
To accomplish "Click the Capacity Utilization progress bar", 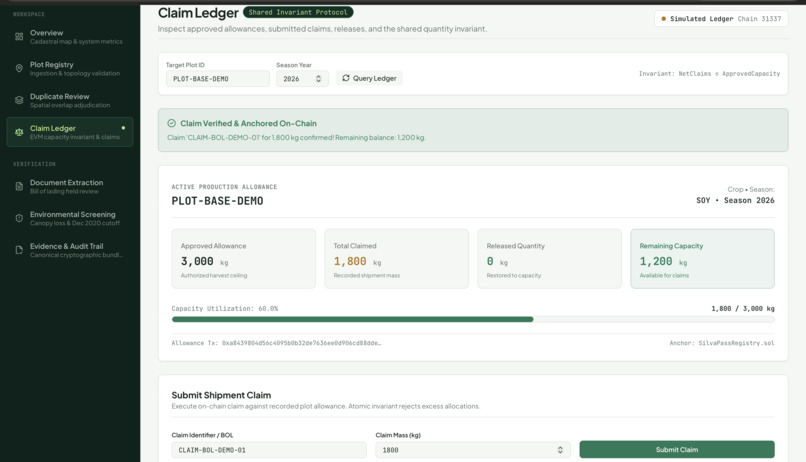I will (x=473, y=320).
